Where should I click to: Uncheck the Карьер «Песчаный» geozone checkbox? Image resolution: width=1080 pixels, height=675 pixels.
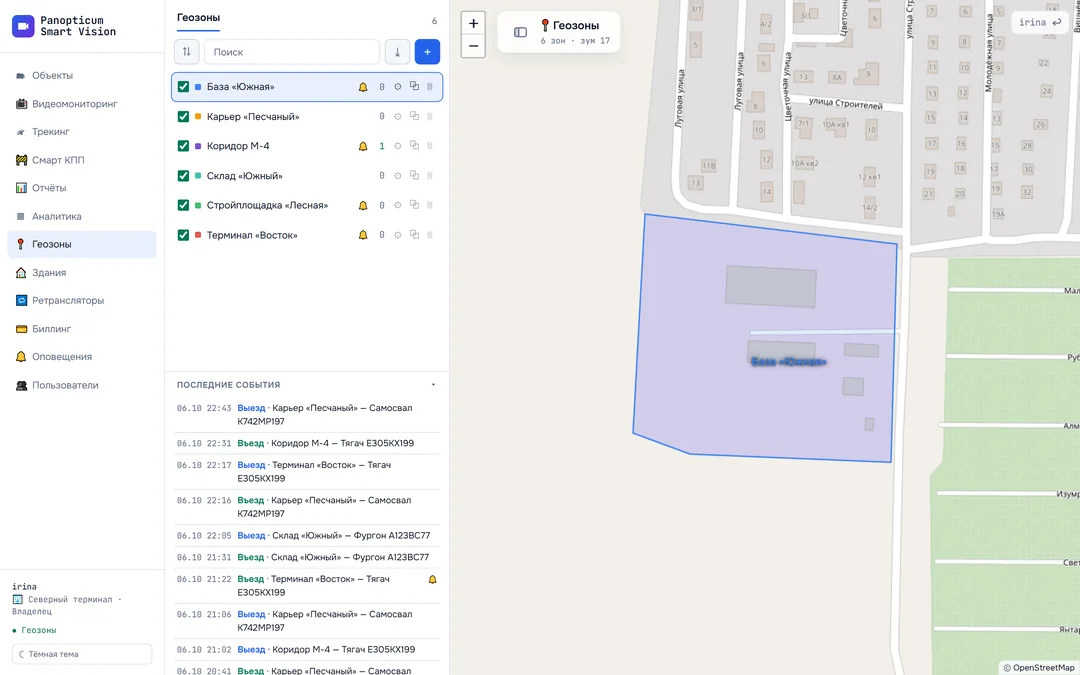(183, 116)
